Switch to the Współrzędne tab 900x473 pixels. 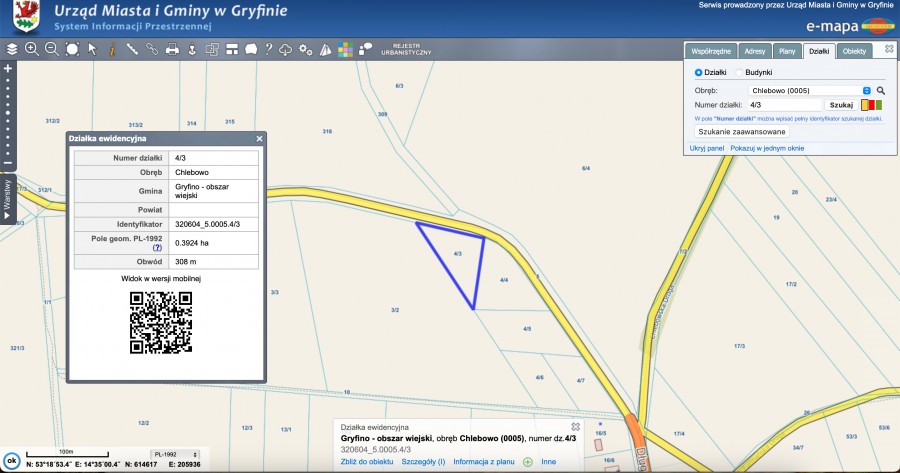pos(711,50)
